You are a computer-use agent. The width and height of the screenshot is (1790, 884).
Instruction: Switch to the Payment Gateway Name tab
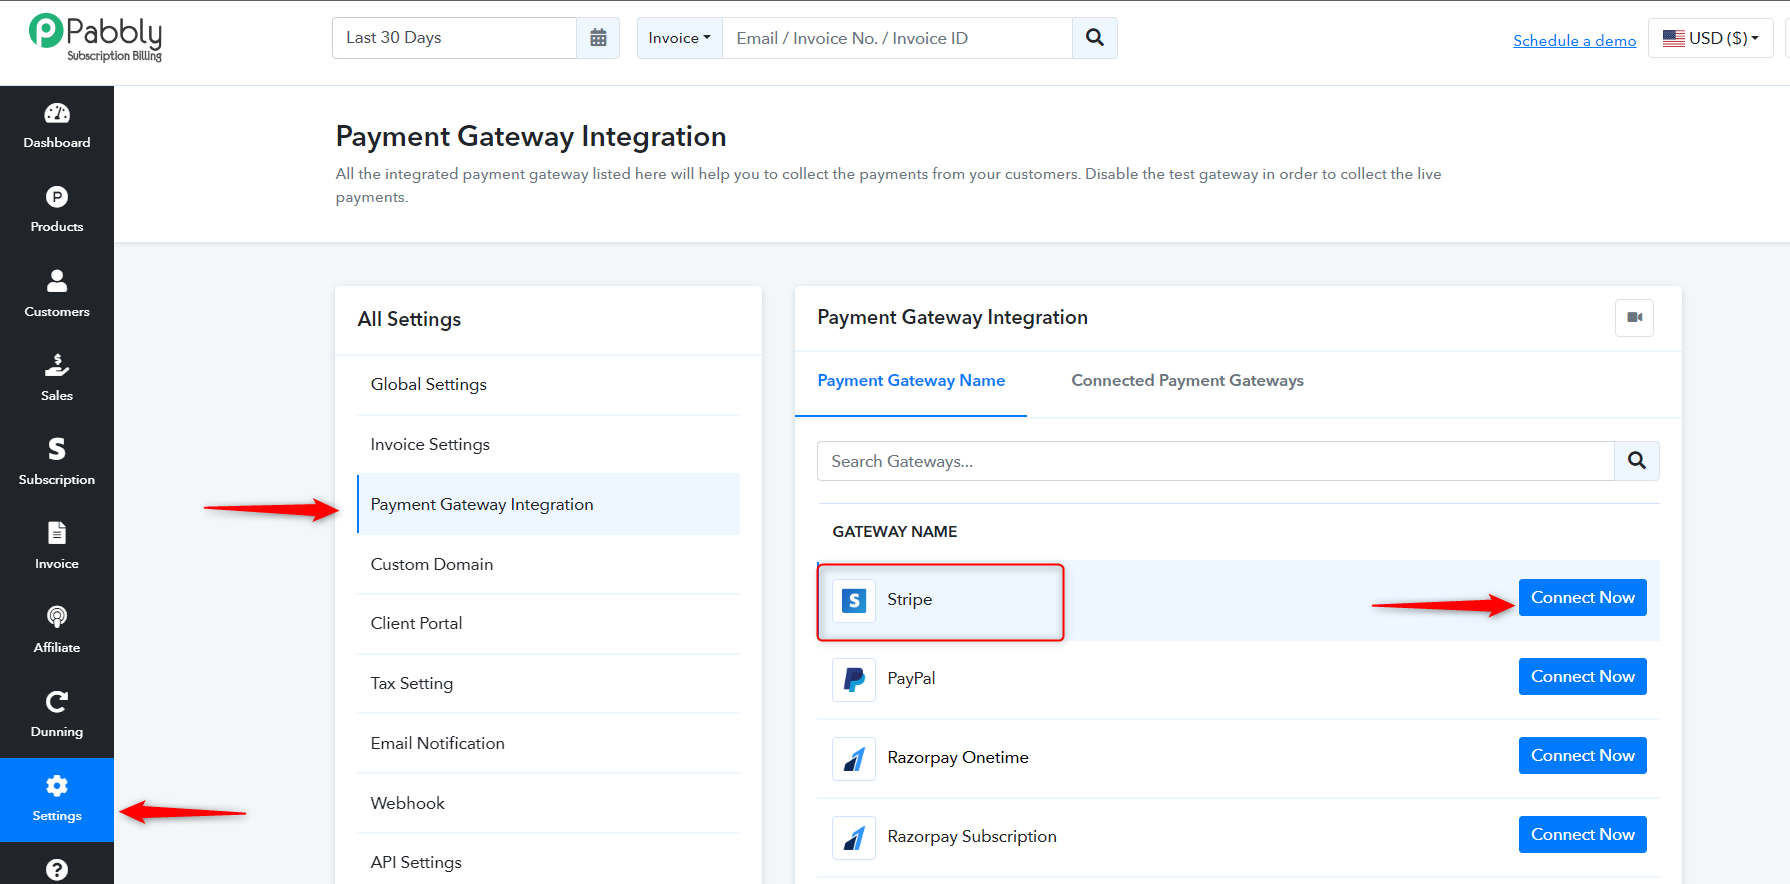911,381
